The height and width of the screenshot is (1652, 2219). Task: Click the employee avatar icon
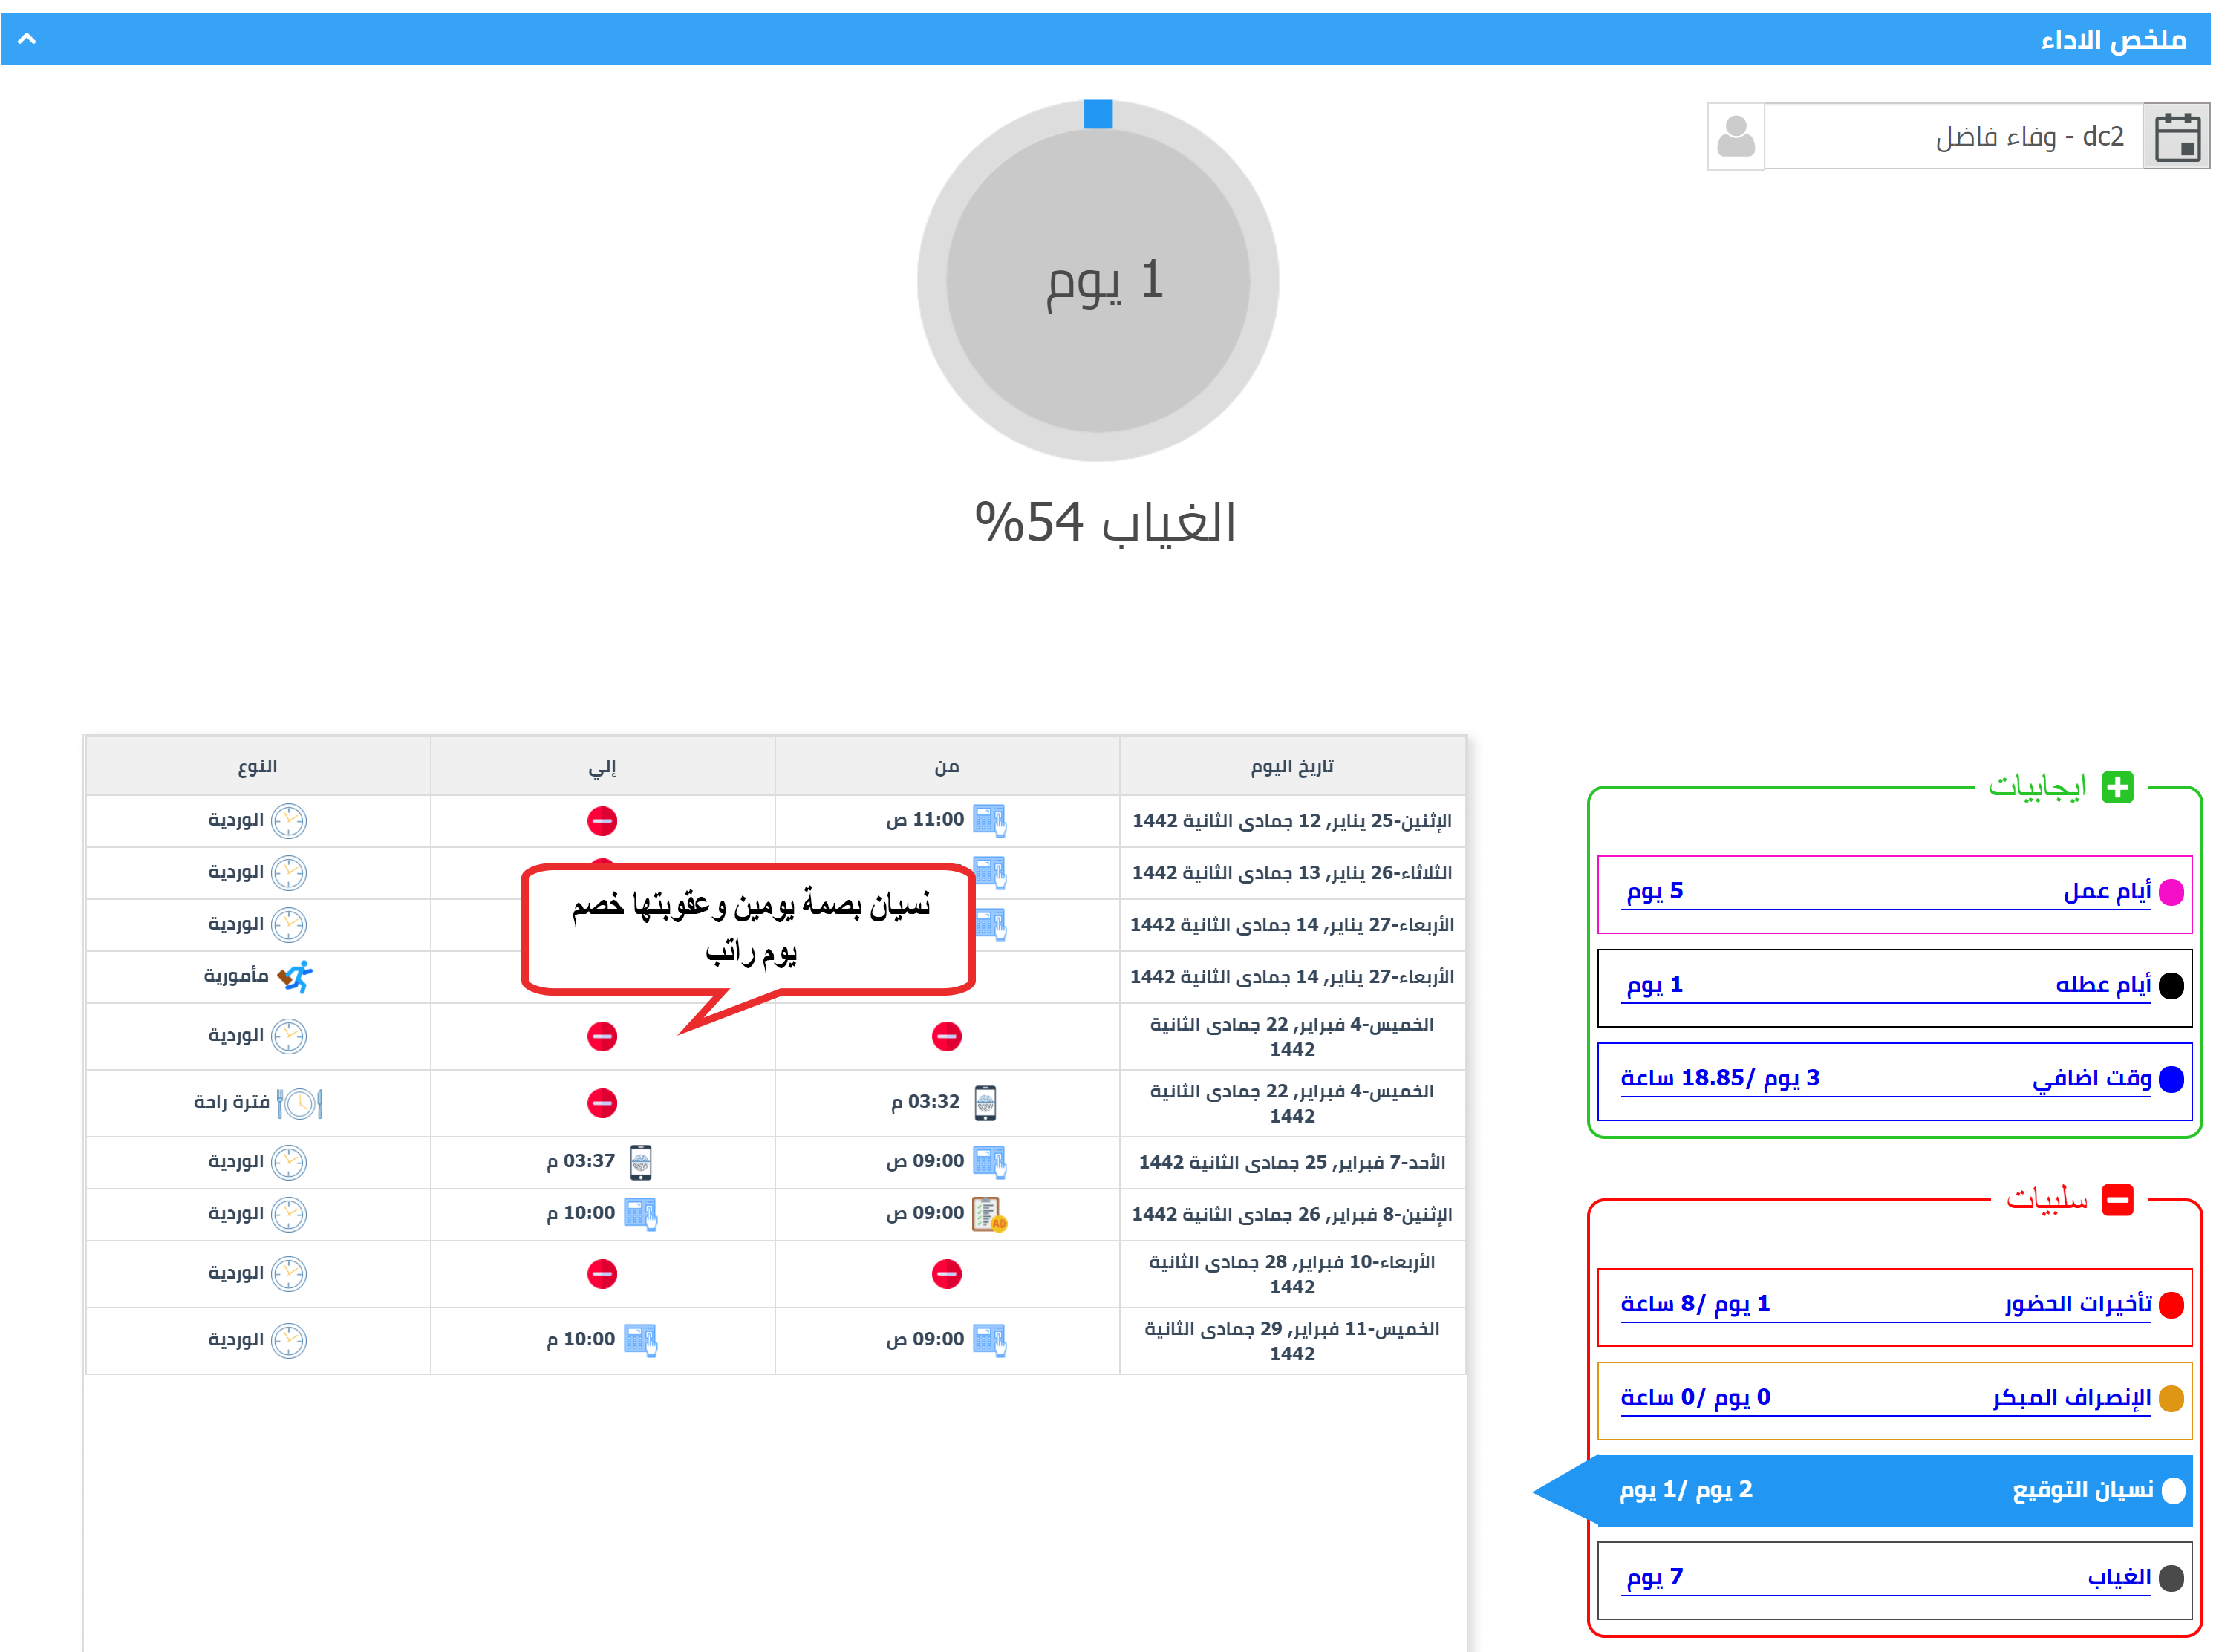[1735, 136]
